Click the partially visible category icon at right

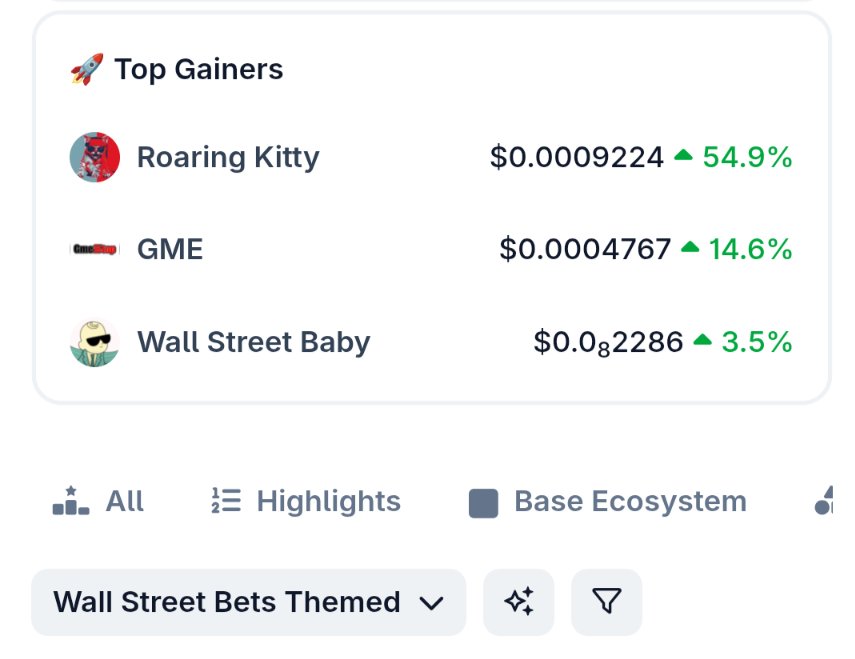(x=823, y=500)
